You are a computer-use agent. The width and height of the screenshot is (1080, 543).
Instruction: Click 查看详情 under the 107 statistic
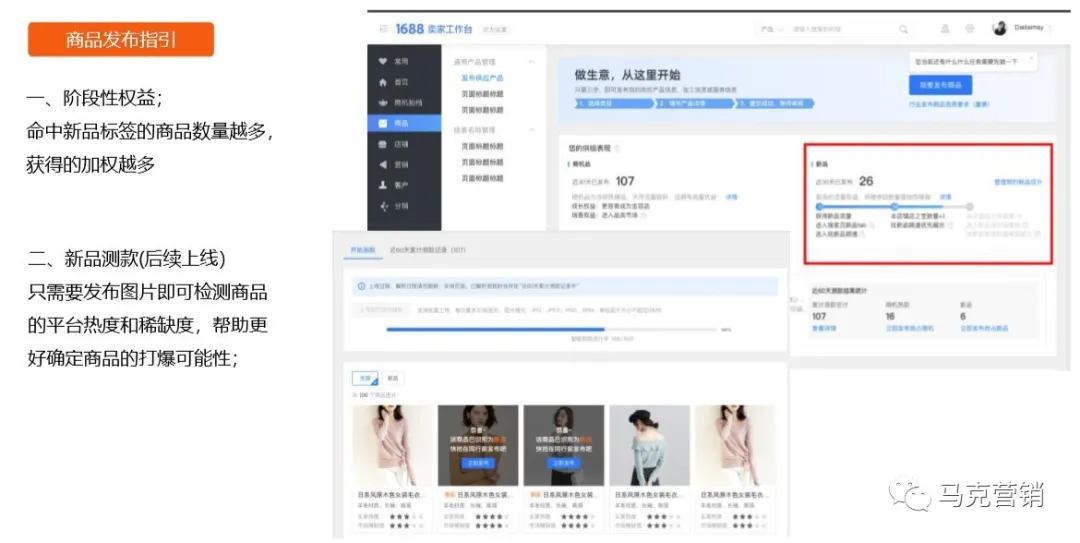click(x=824, y=329)
